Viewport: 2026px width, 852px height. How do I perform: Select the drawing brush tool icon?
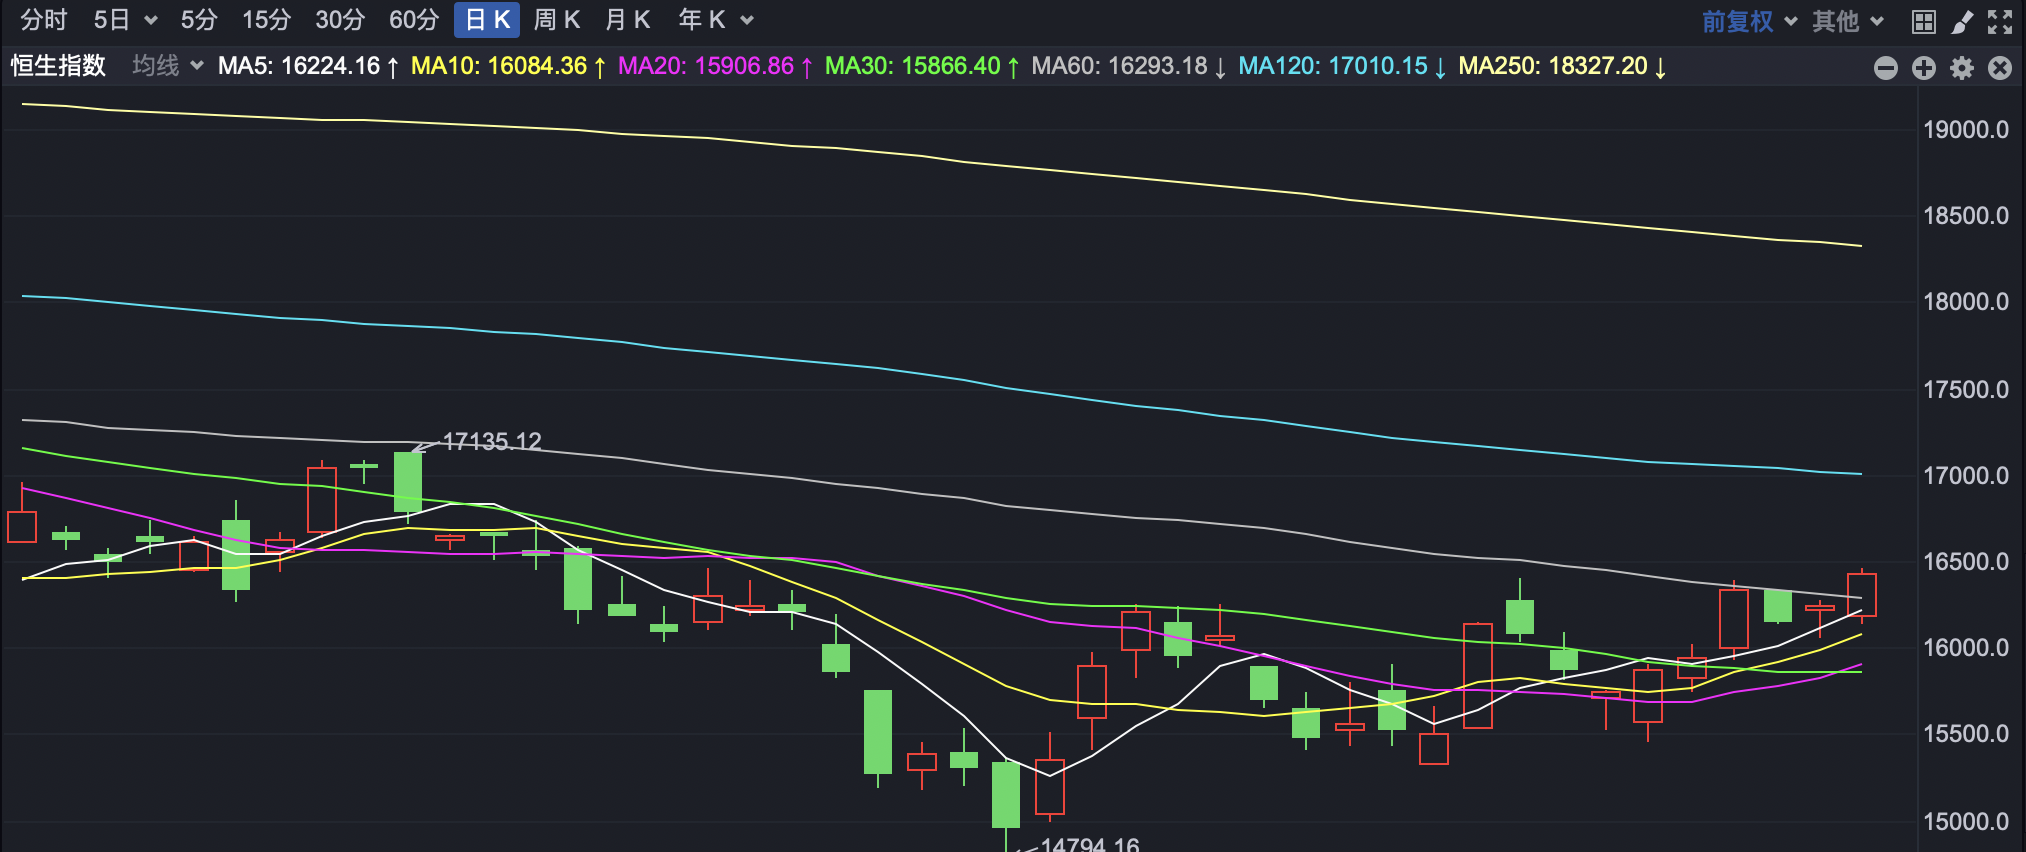pyautogui.click(x=1962, y=21)
